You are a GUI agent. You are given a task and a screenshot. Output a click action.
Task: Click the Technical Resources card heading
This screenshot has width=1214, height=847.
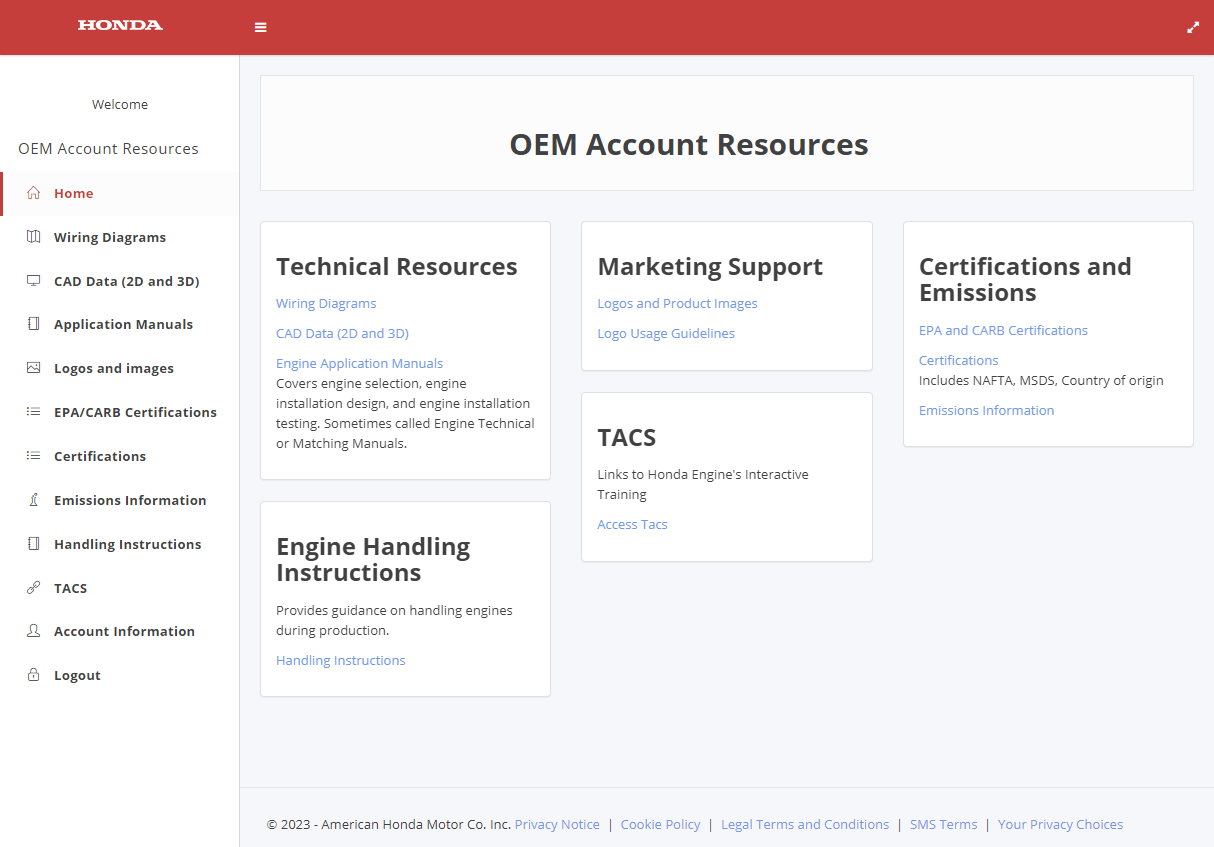click(397, 267)
